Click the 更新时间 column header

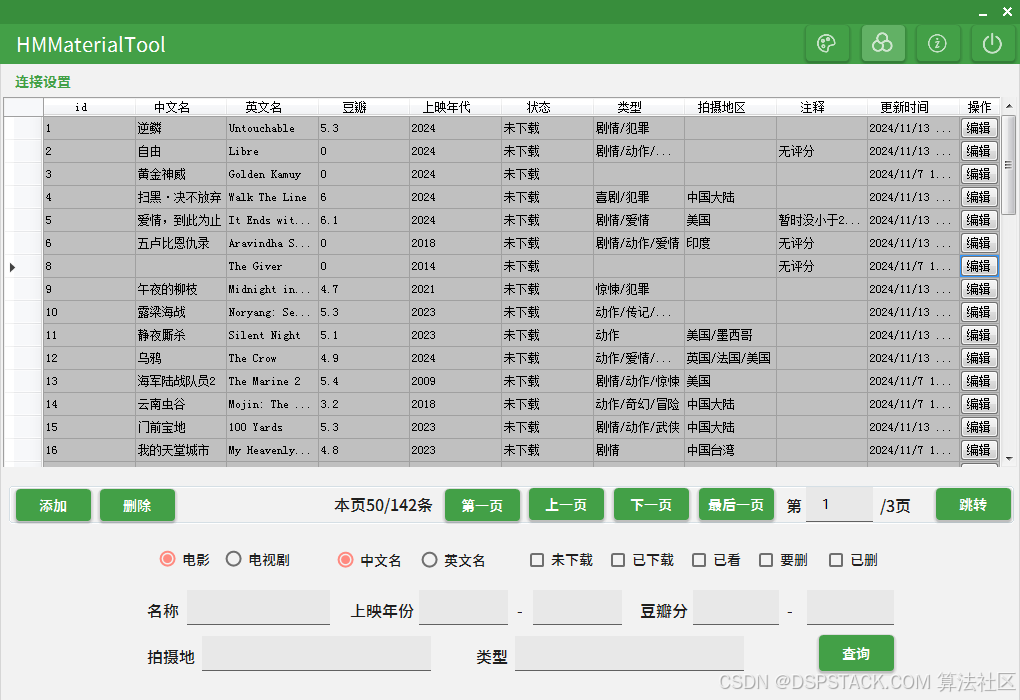click(x=913, y=107)
